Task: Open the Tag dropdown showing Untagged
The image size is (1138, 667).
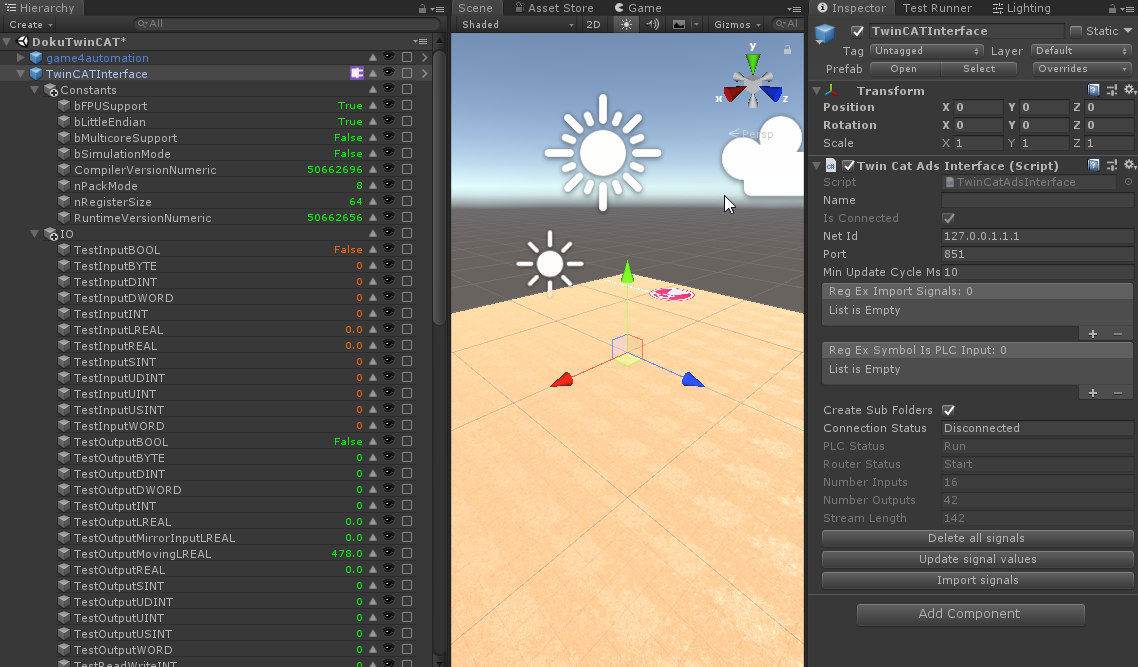Action: 926,51
